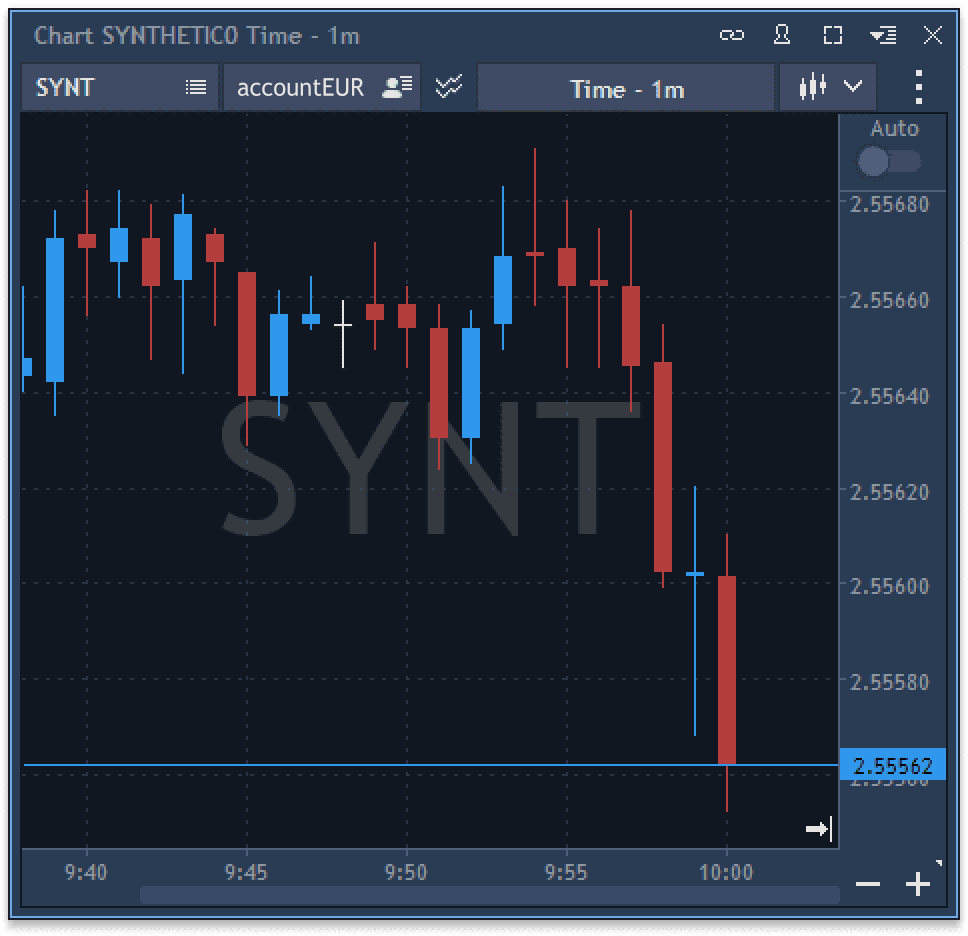Click the dock panel icon
Screen dimensions: 968x936
pyautogui.click(x=883, y=34)
